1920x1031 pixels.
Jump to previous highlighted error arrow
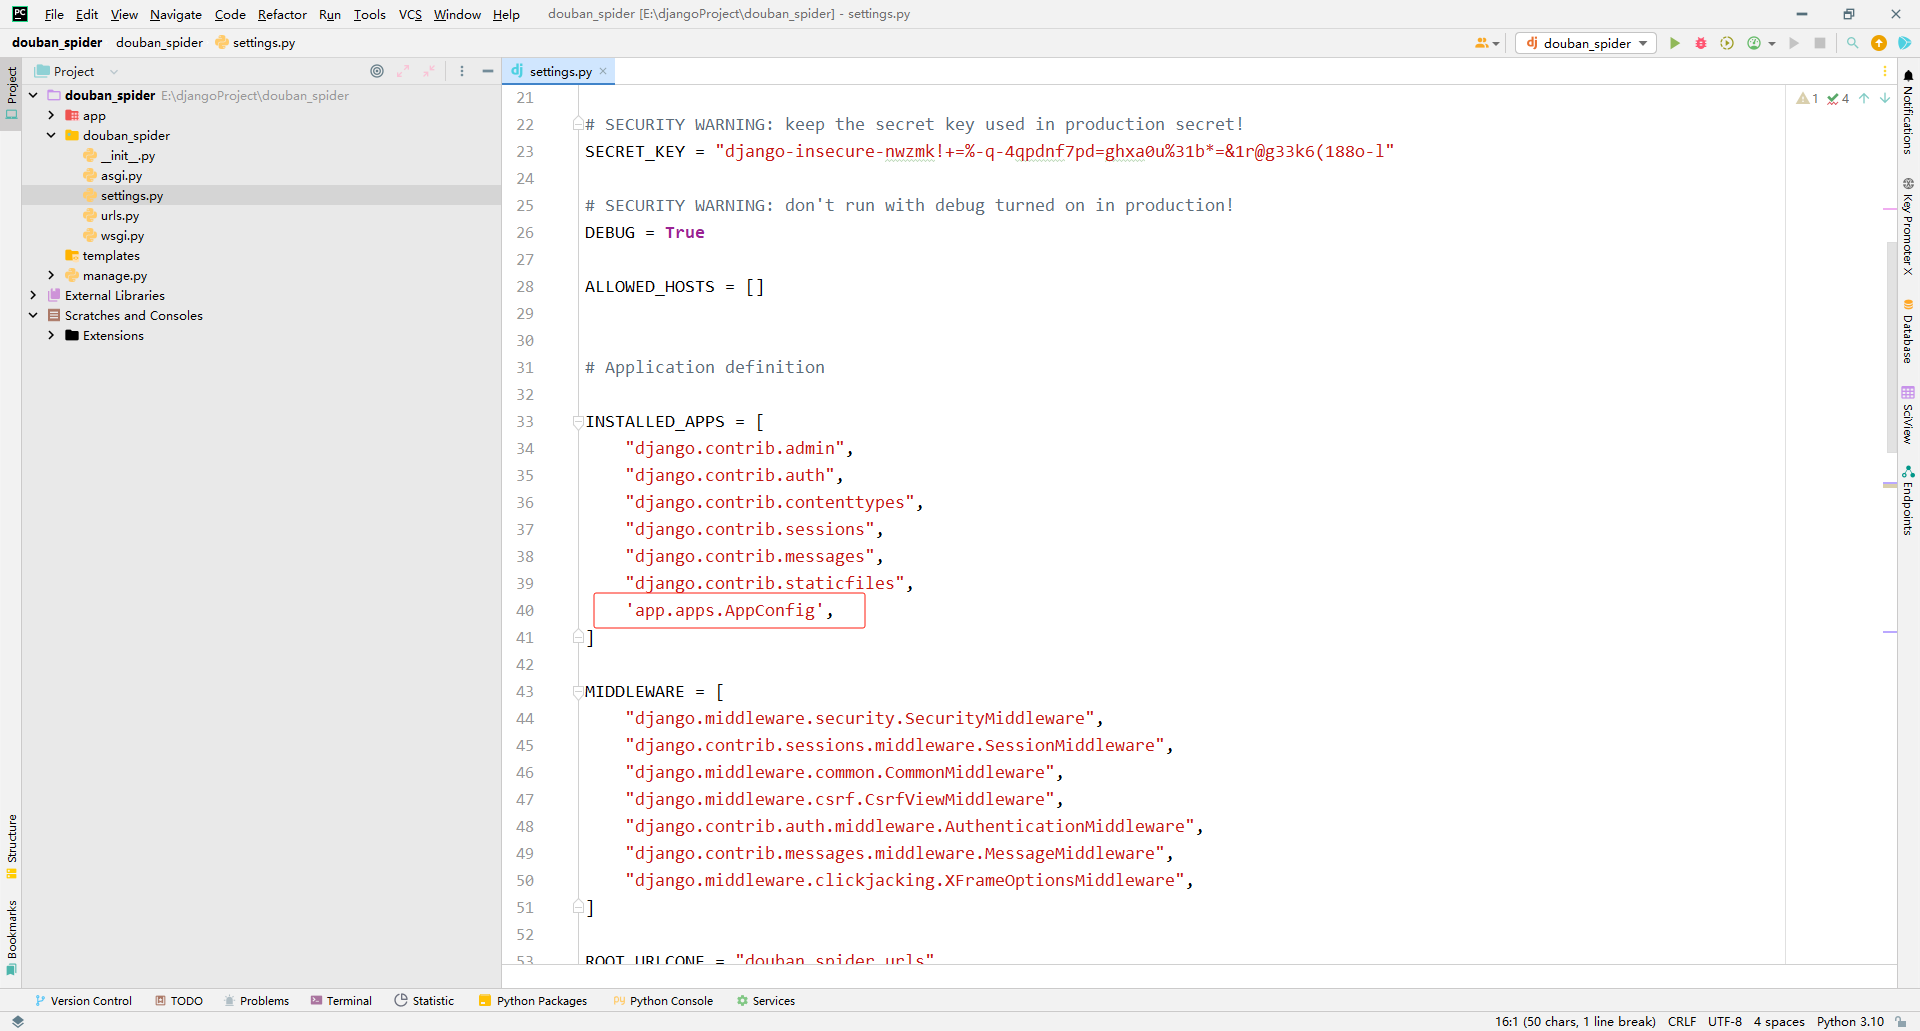[x=1864, y=98]
